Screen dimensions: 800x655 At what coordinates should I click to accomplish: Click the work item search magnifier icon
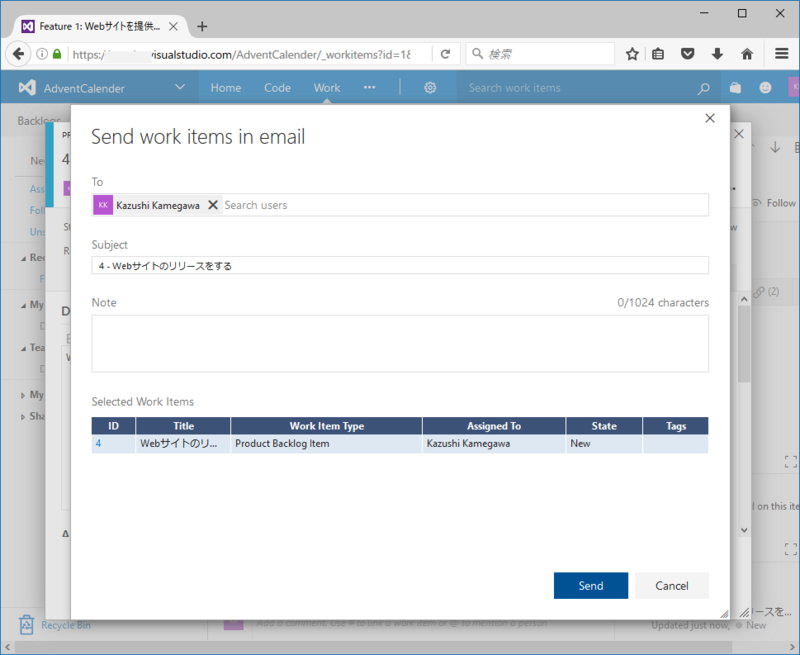click(704, 88)
